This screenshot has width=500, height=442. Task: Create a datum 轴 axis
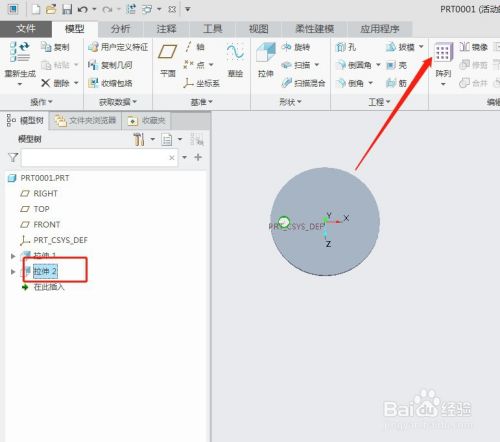click(194, 47)
